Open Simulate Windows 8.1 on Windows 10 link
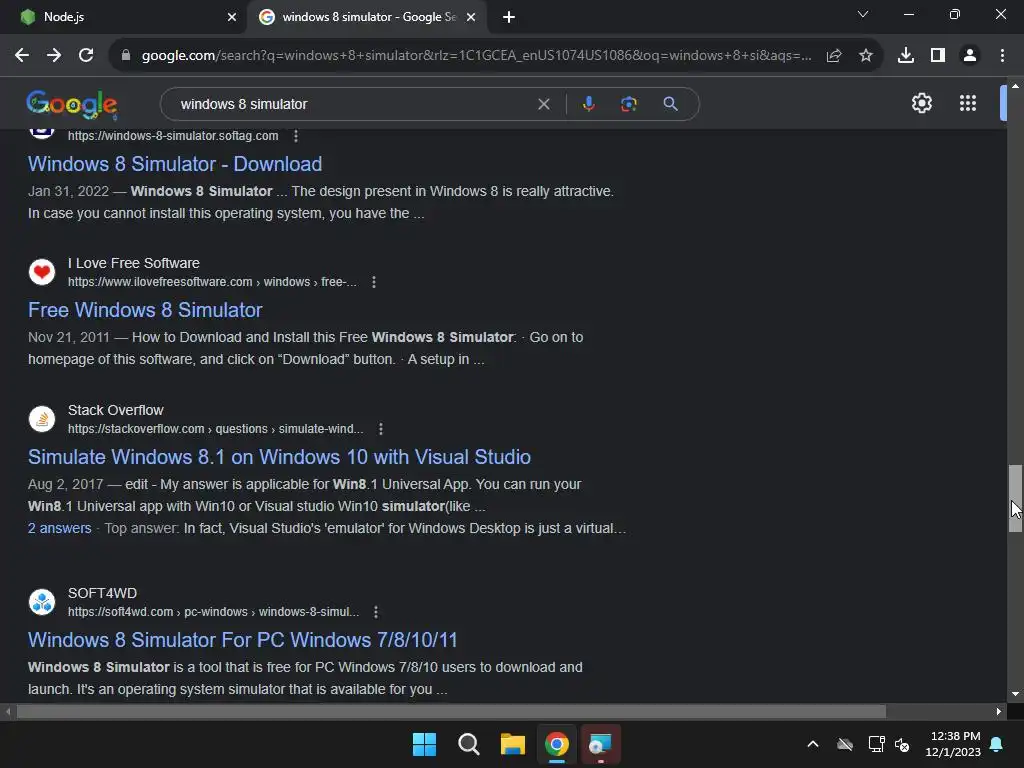This screenshot has height=768, width=1024. click(x=280, y=457)
